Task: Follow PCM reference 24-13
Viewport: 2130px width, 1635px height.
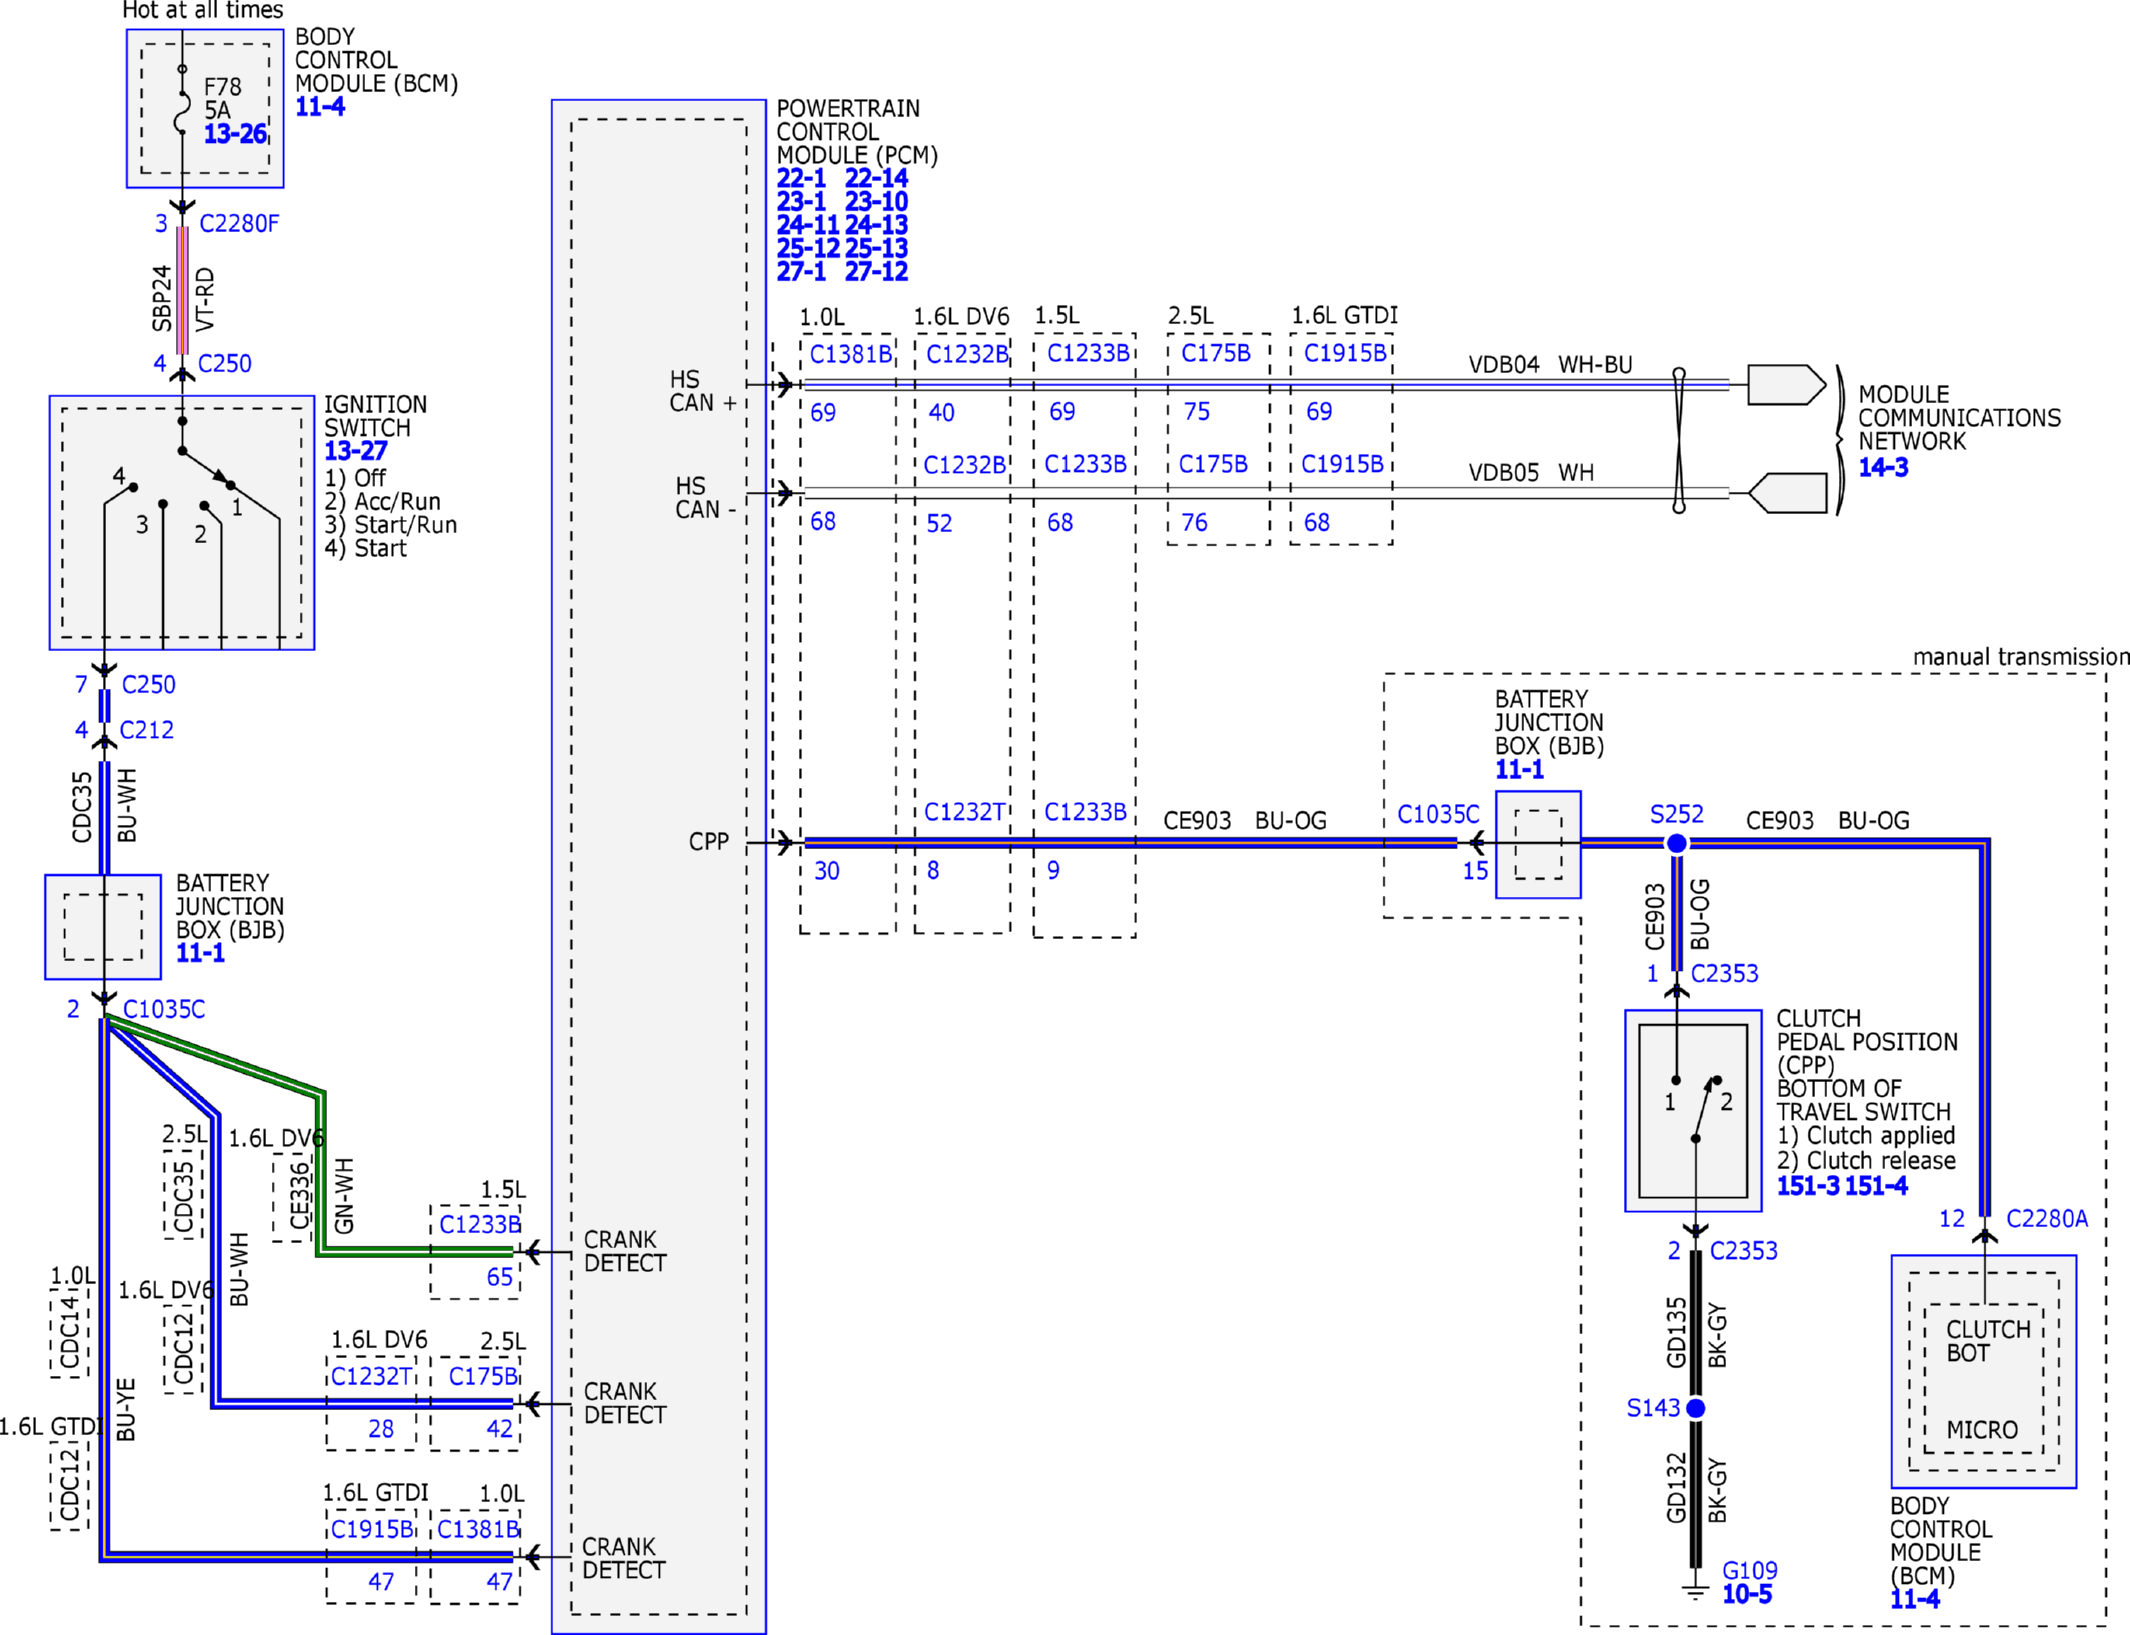Action: click(x=876, y=225)
